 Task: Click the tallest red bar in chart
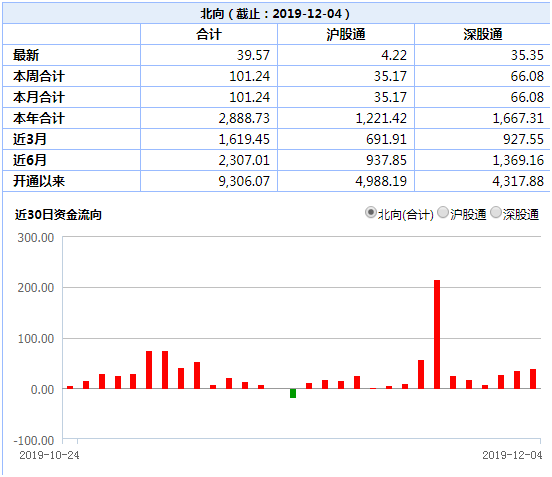pyautogui.click(x=437, y=334)
